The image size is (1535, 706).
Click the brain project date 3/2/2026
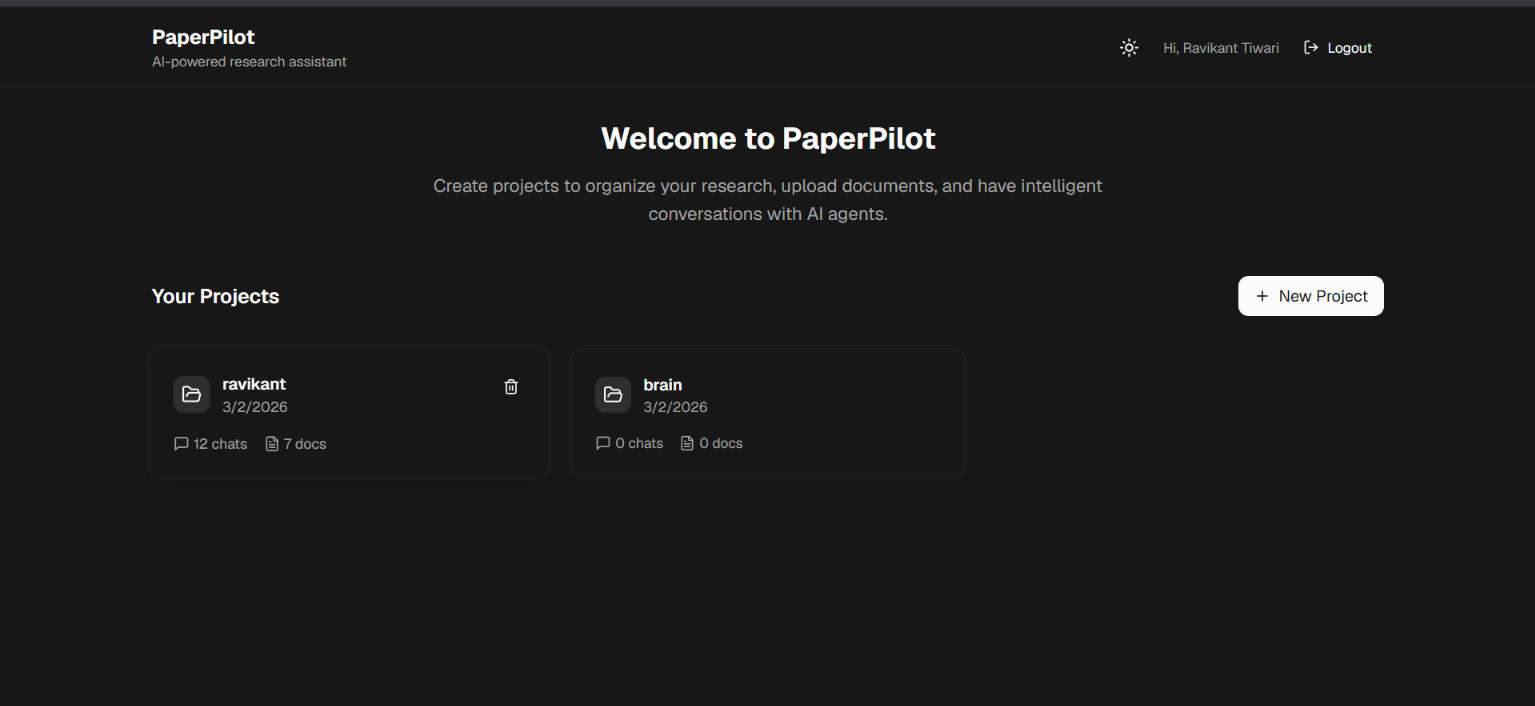pyautogui.click(x=675, y=407)
